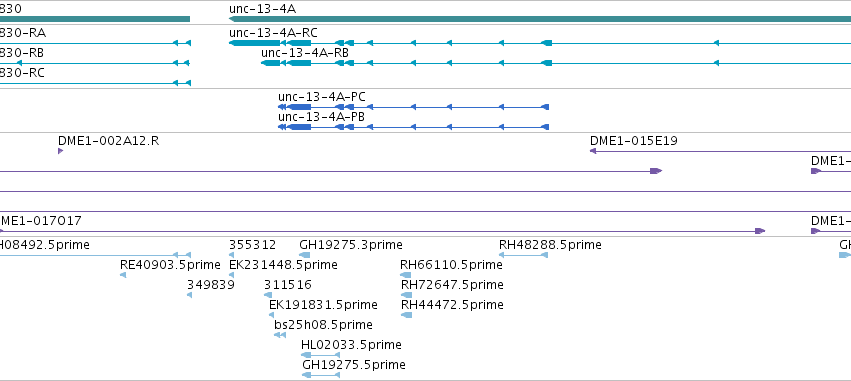Screen dimensions: 851x381
Task: Click the 349839 feature arrow
Action: tap(189, 295)
